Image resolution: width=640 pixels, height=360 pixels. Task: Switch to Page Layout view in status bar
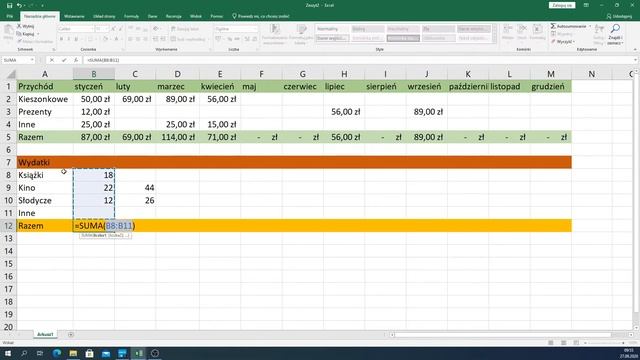pos(563,343)
